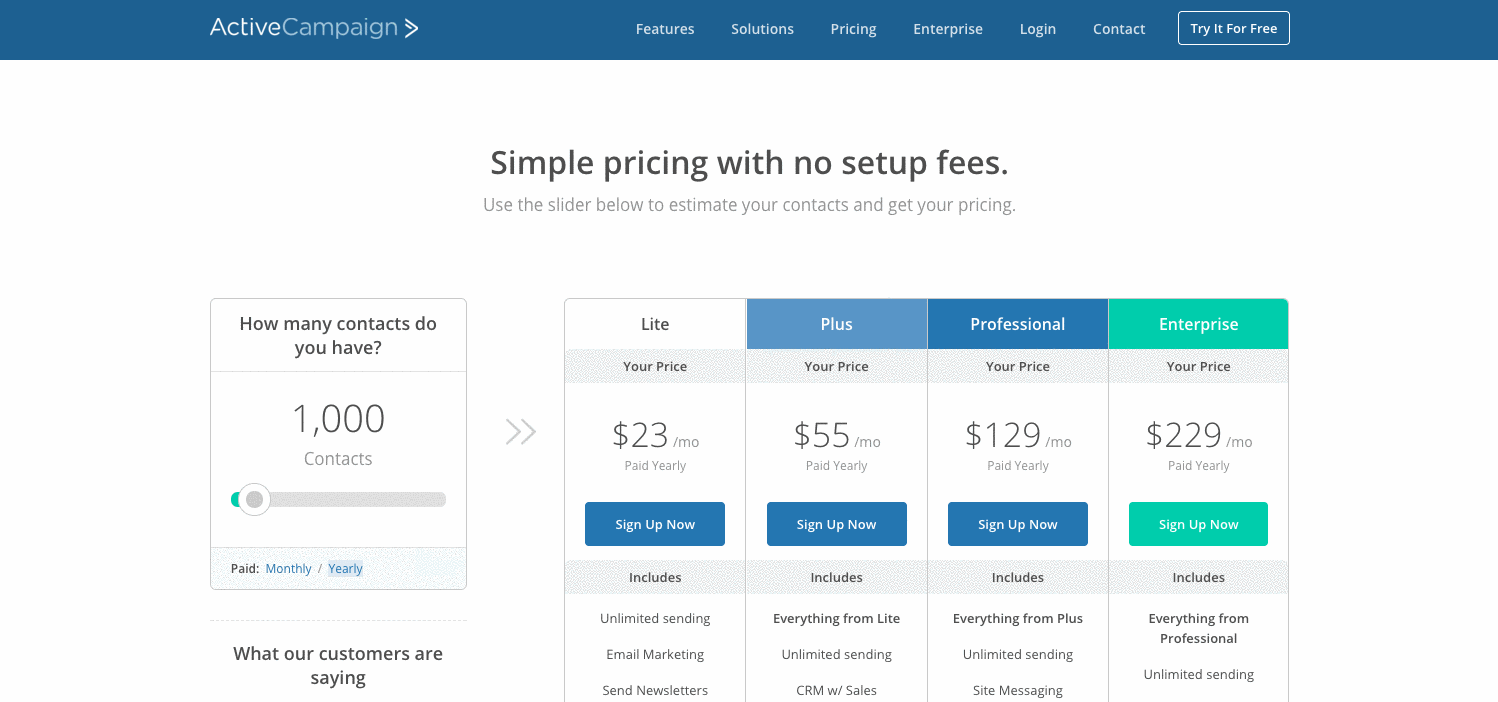The width and height of the screenshot is (1498, 702).
Task: Click the contacts slider handle
Action: [x=254, y=499]
